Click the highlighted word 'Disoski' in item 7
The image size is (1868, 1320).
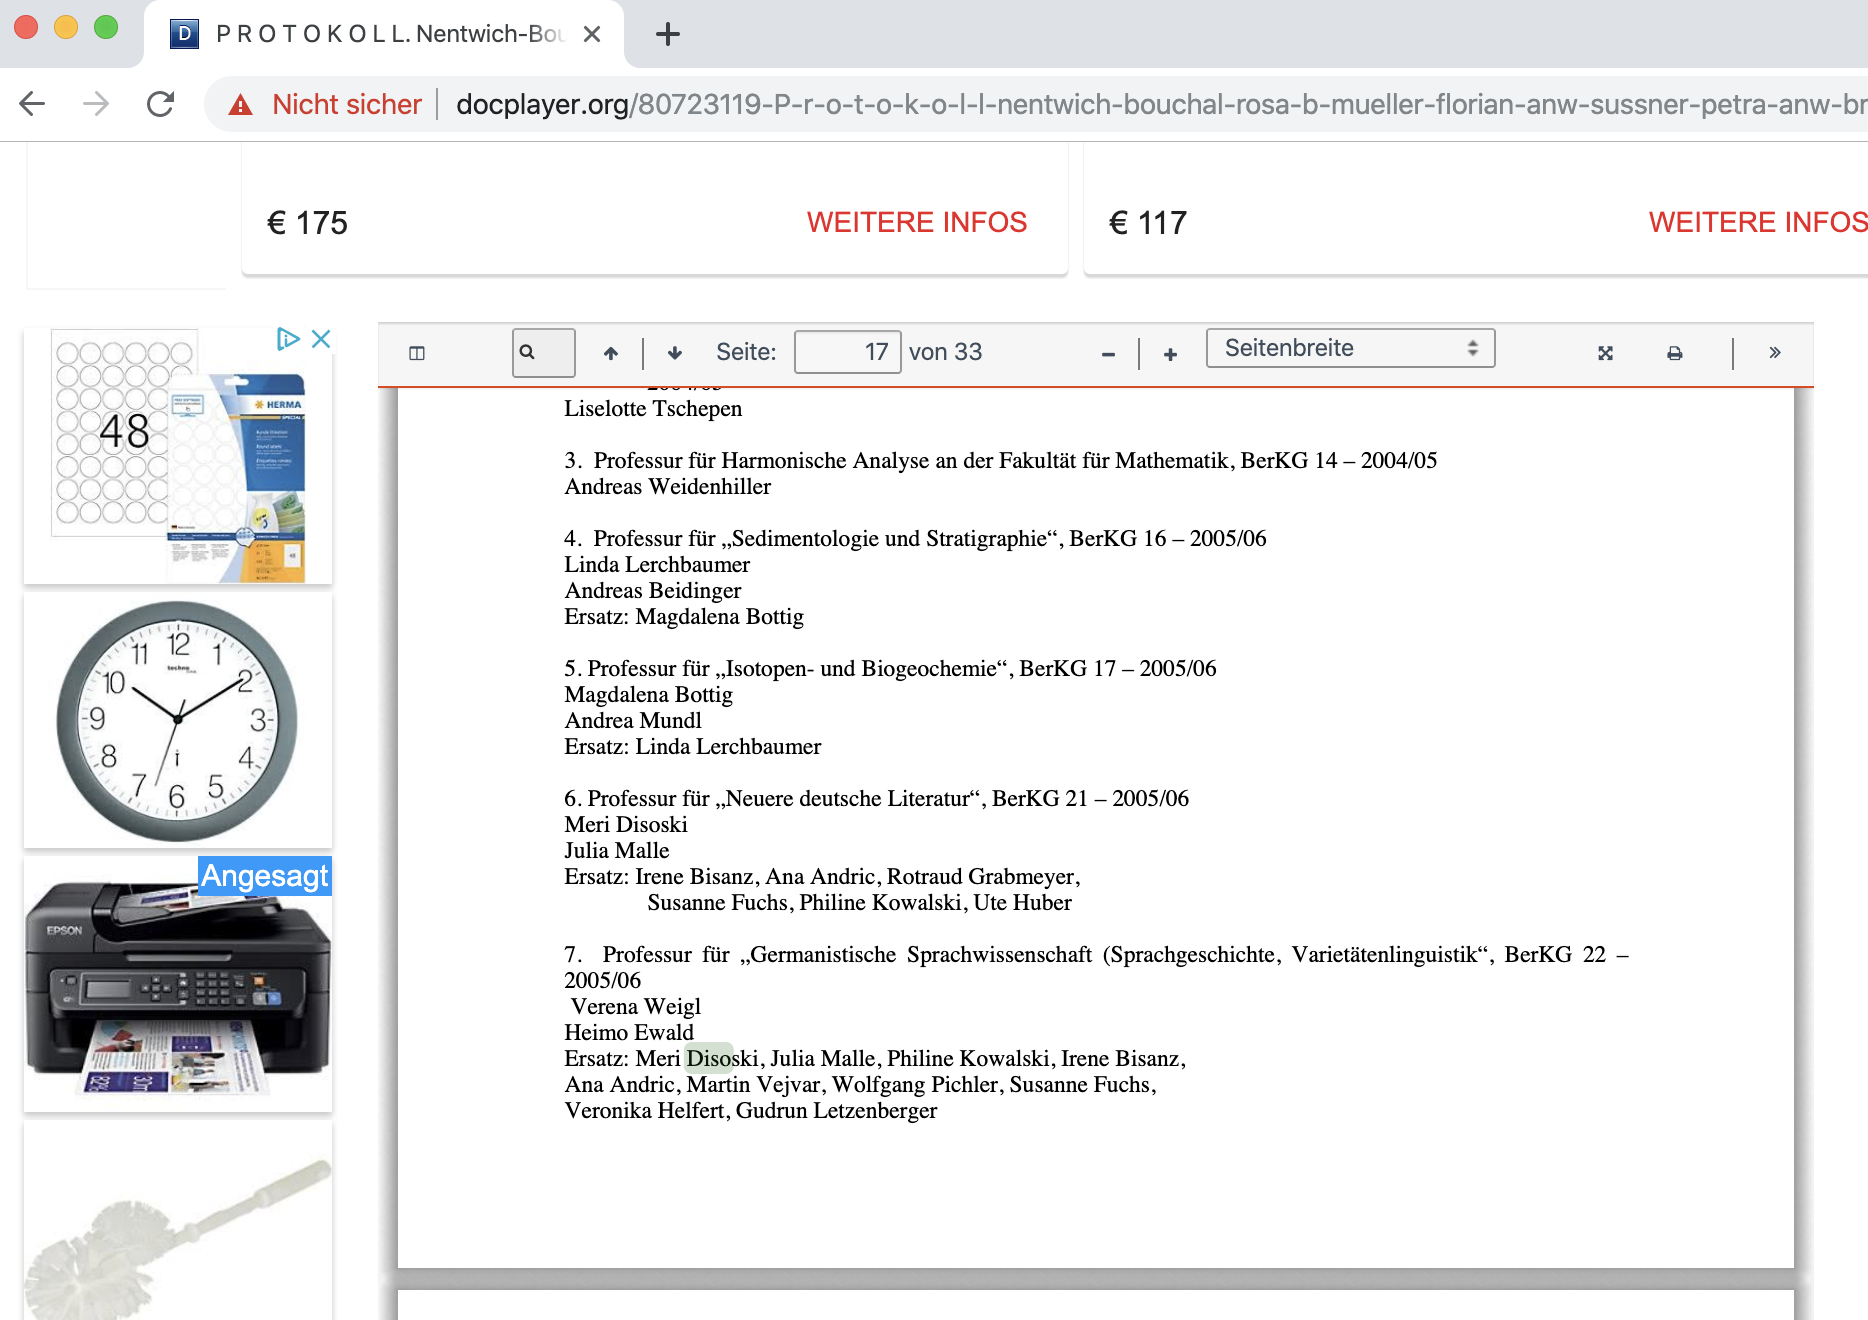[x=722, y=1058]
